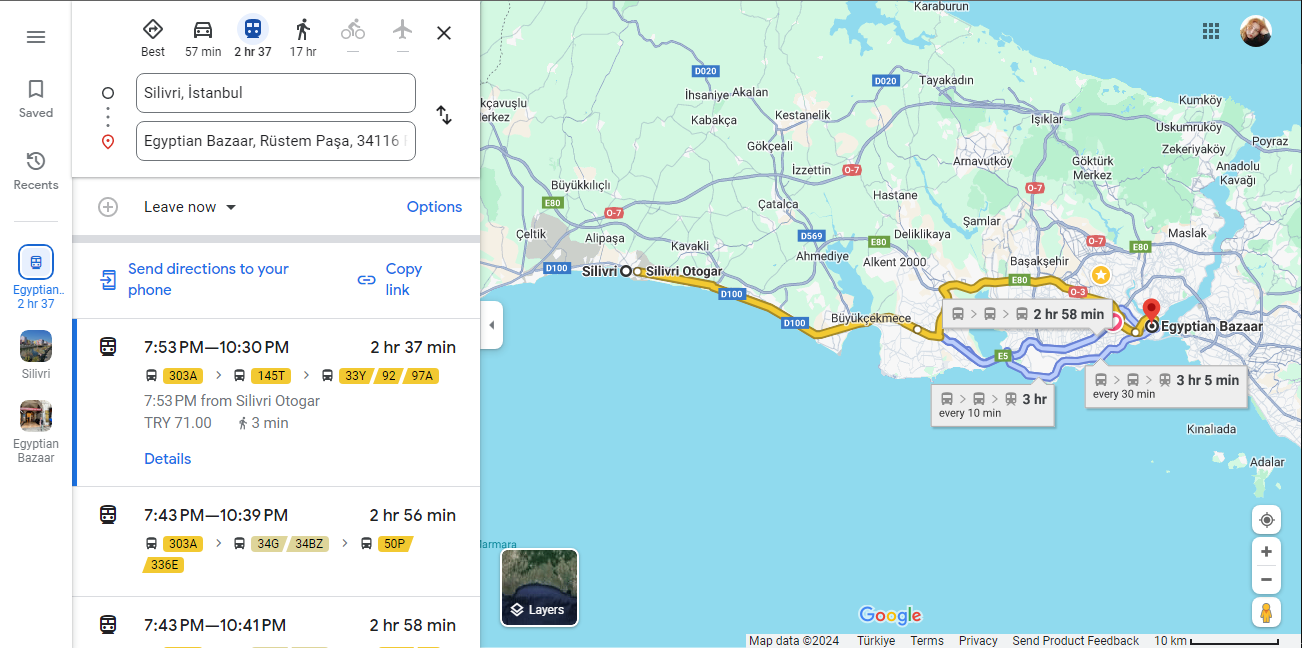Open the main hamburger menu
The image size is (1302, 648).
pyautogui.click(x=36, y=37)
